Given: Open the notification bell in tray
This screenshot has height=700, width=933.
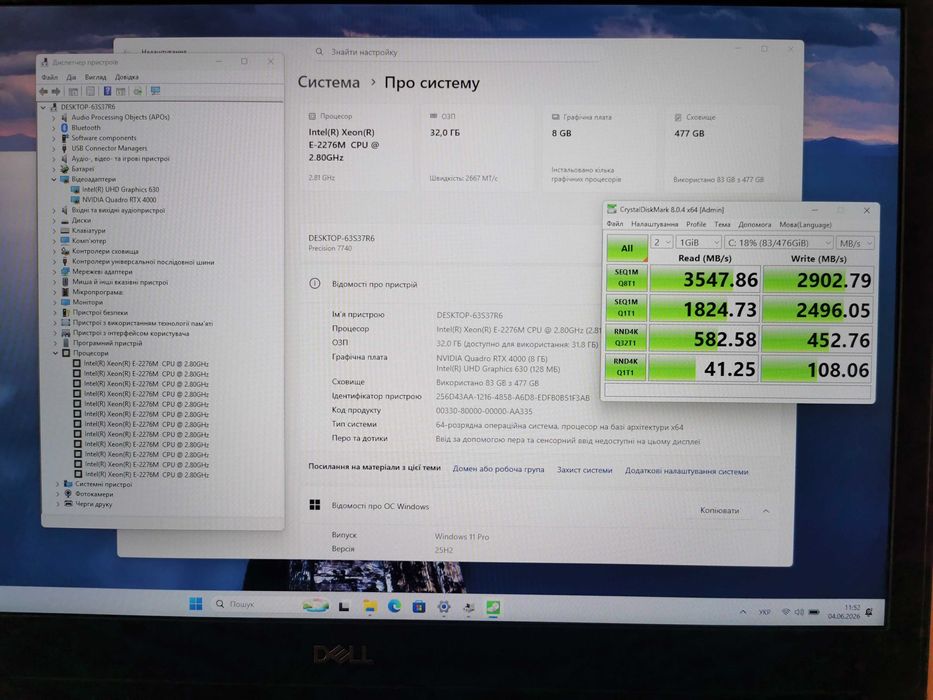Looking at the screenshot, I should click(869, 612).
